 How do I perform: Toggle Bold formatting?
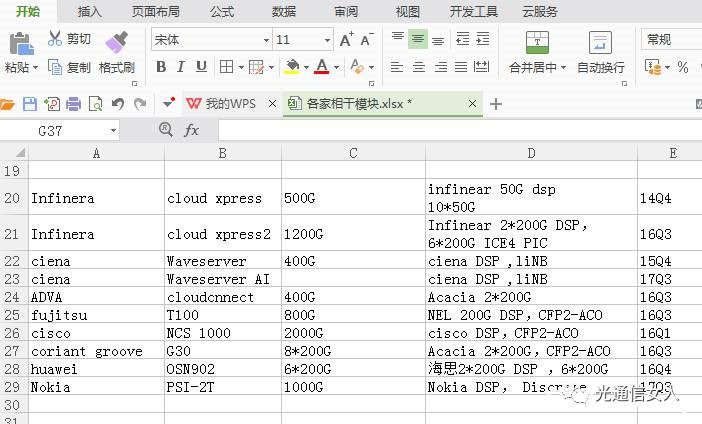pos(161,67)
